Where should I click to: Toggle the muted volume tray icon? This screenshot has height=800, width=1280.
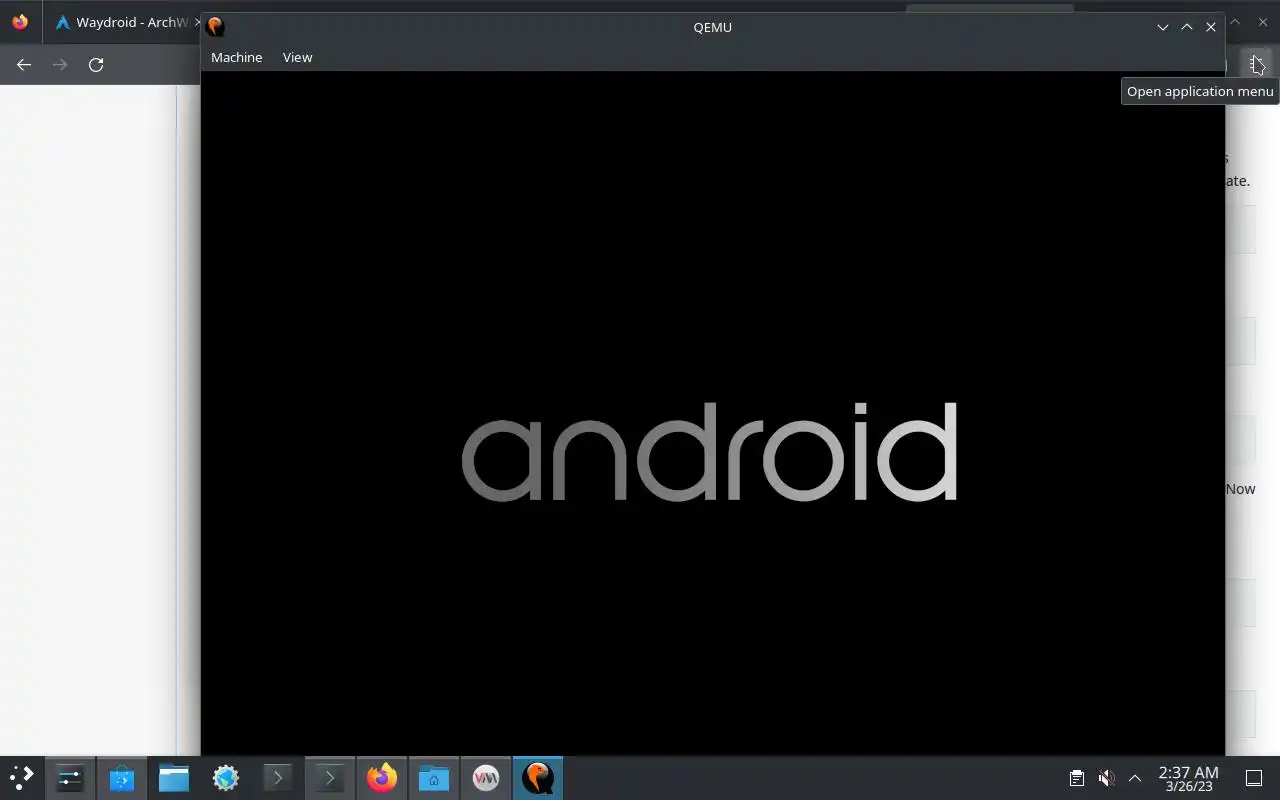[x=1106, y=778]
